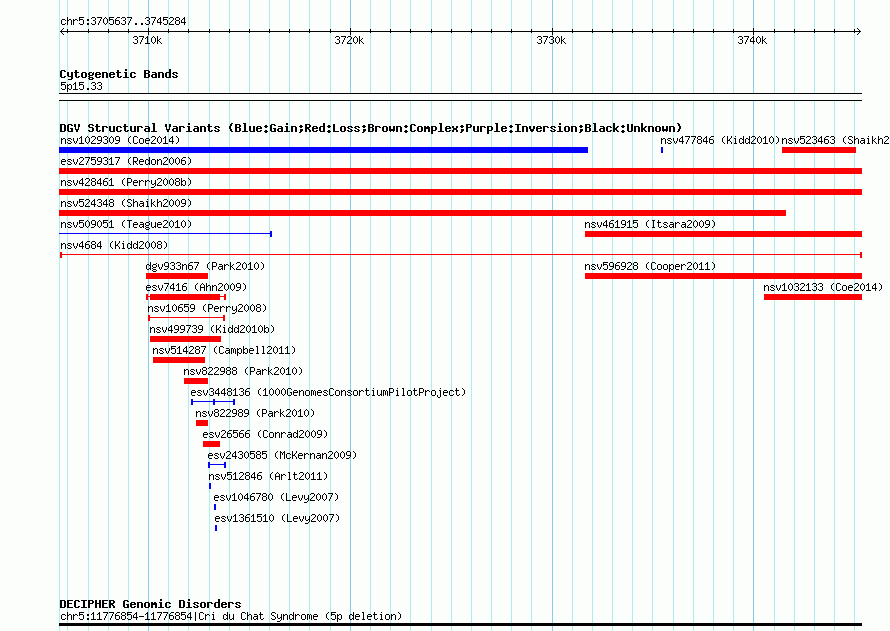Screen dimensions: 890x631
Task: Click the red nsv428461 loss bar
Action: [x=460, y=192]
